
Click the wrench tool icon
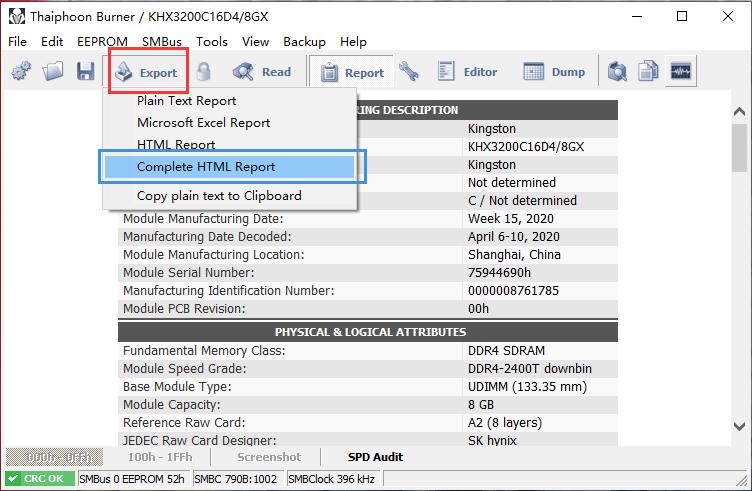click(x=408, y=72)
